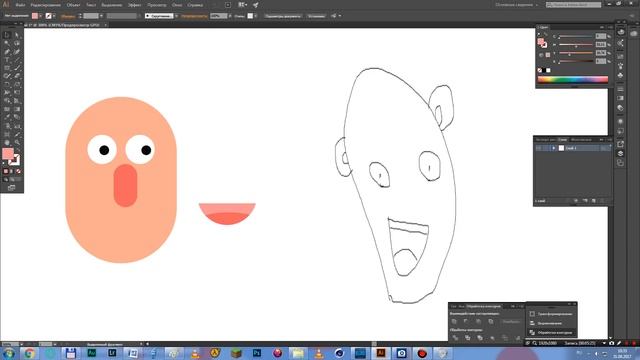640x360 pixels.
Task: Switch to the Слои tab
Action: (x=563, y=140)
